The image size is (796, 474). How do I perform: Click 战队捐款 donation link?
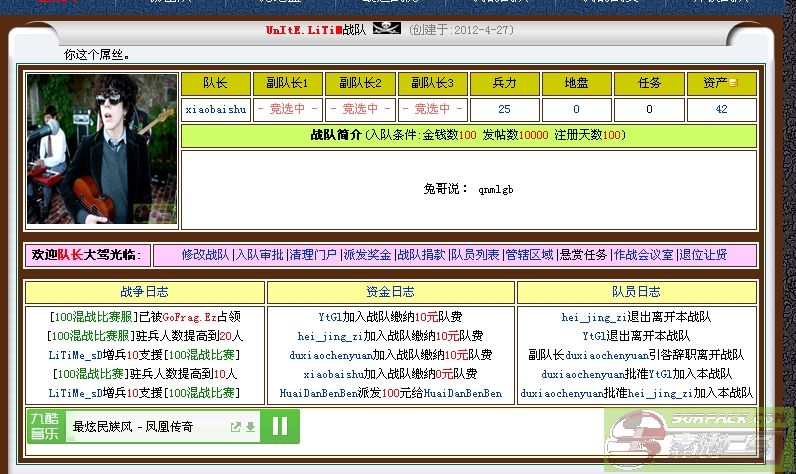click(x=421, y=255)
